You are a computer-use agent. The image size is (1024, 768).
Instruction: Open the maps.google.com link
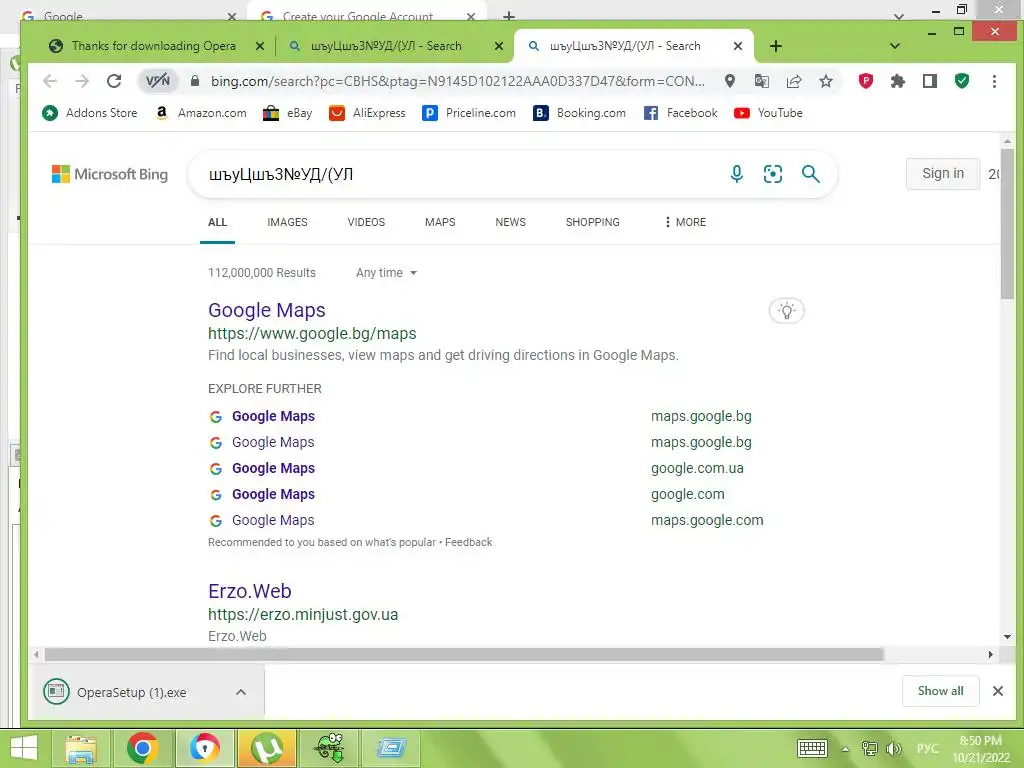pyautogui.click(x=707, y=520)
